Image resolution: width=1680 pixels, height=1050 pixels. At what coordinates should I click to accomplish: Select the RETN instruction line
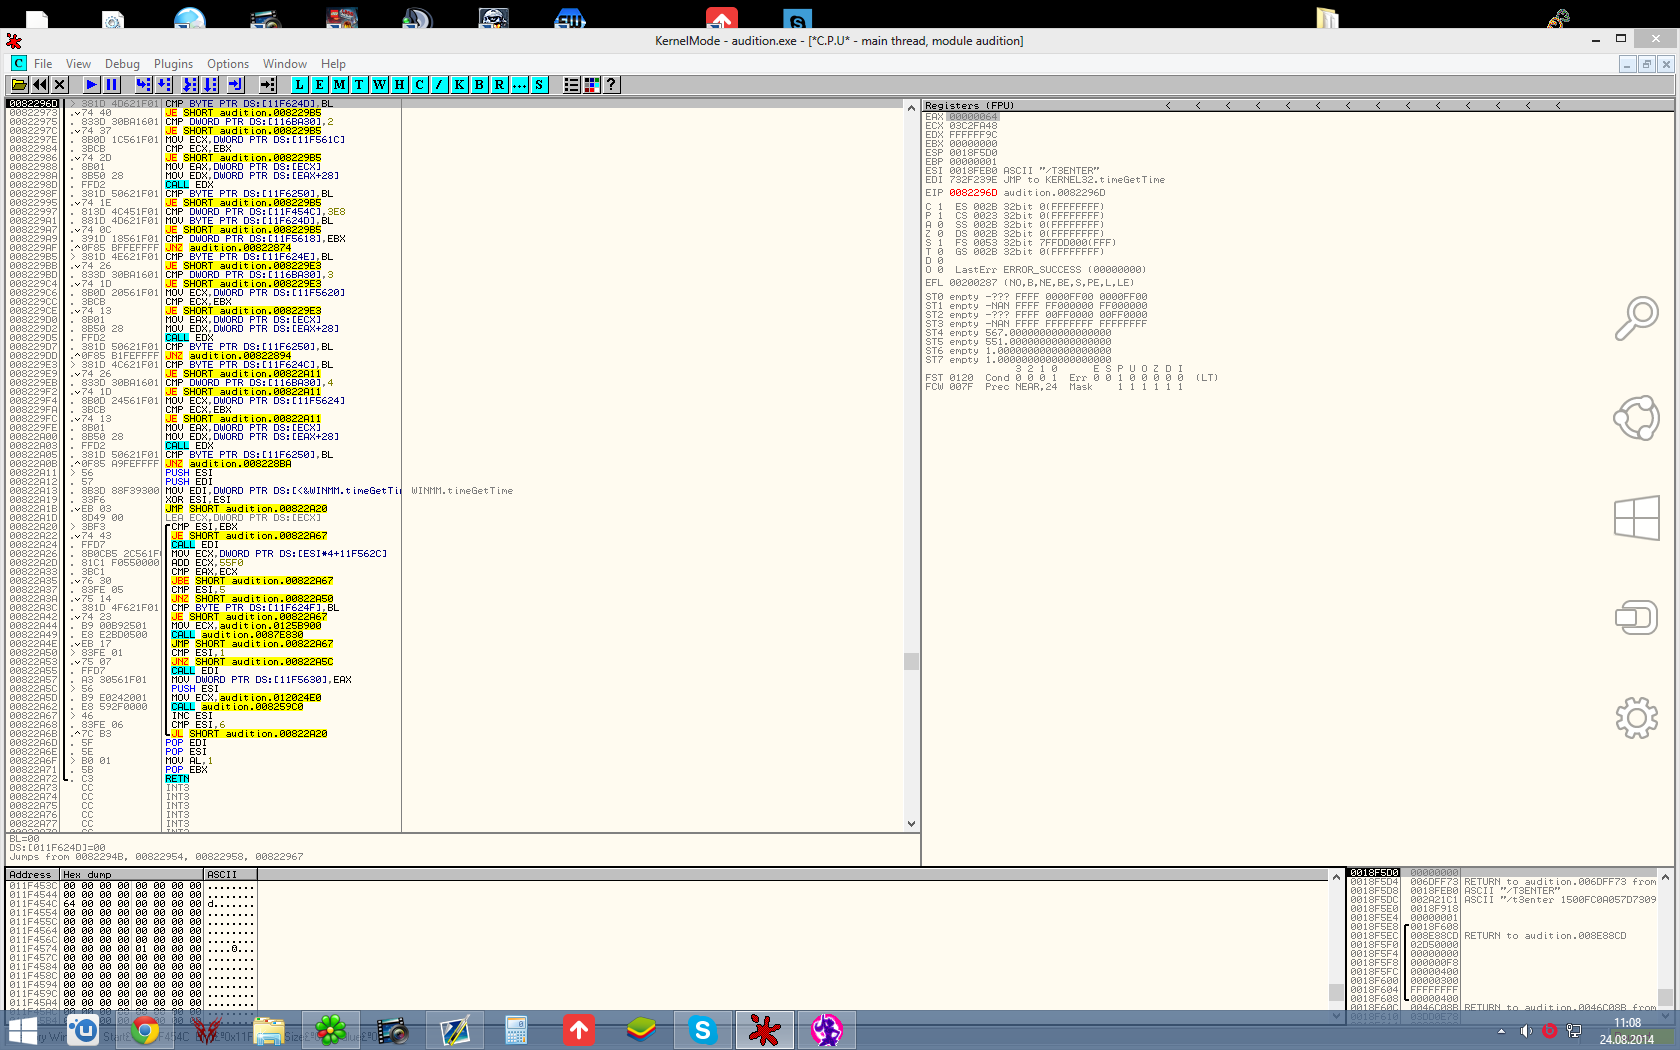177,779
